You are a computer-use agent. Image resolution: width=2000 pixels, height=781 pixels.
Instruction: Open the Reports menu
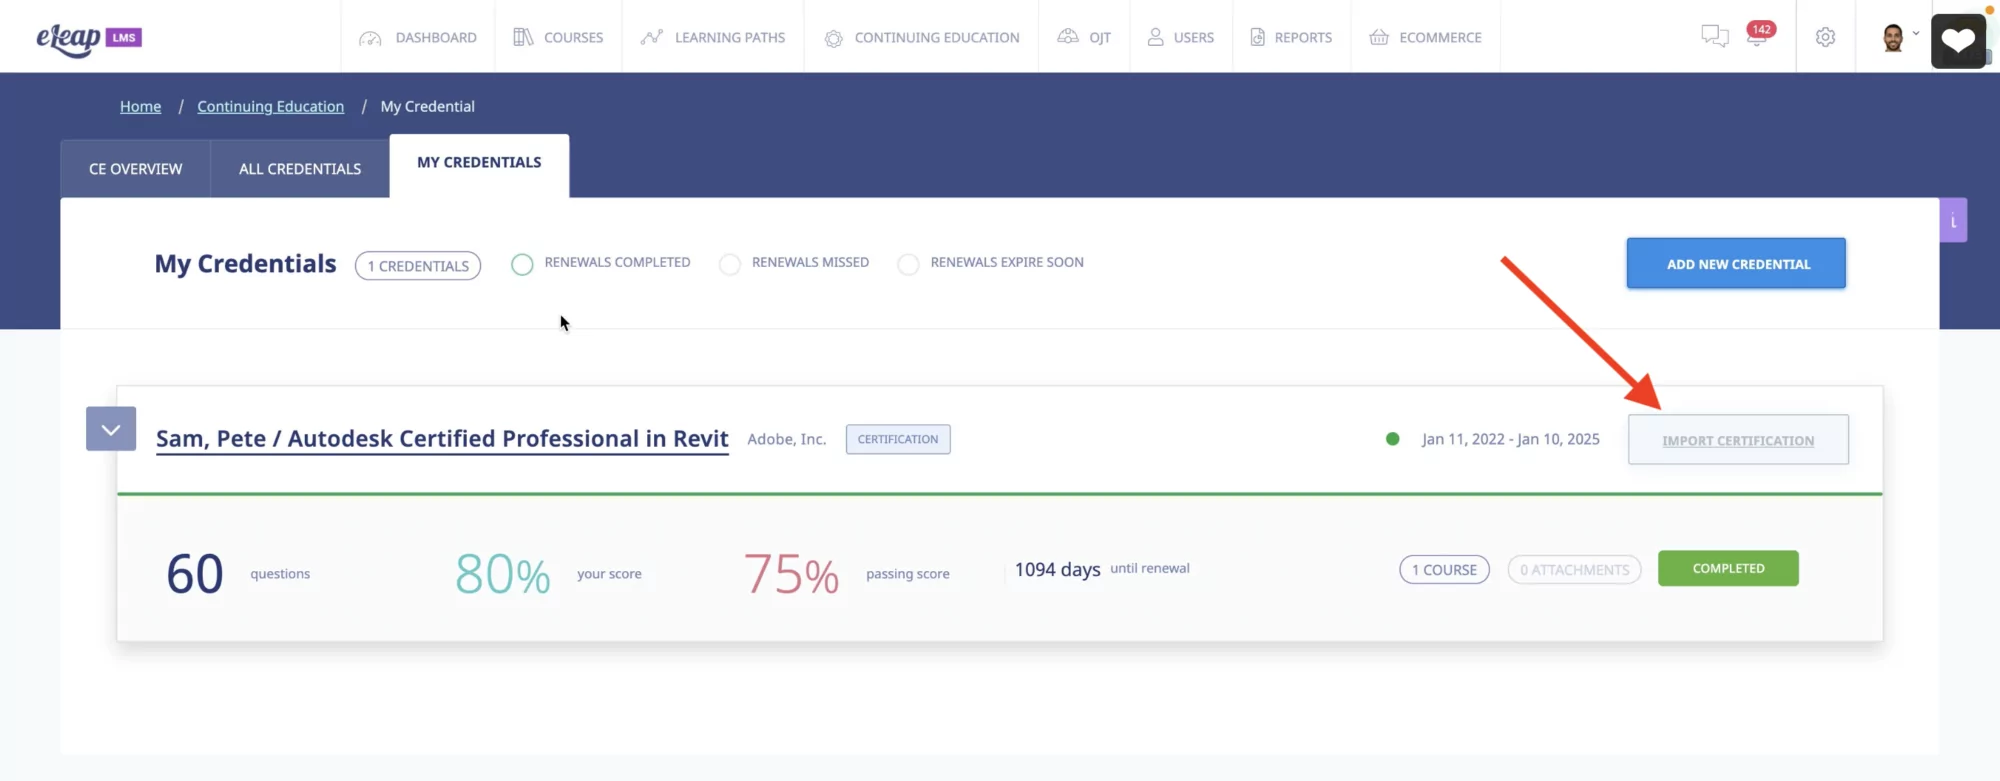1291,37
